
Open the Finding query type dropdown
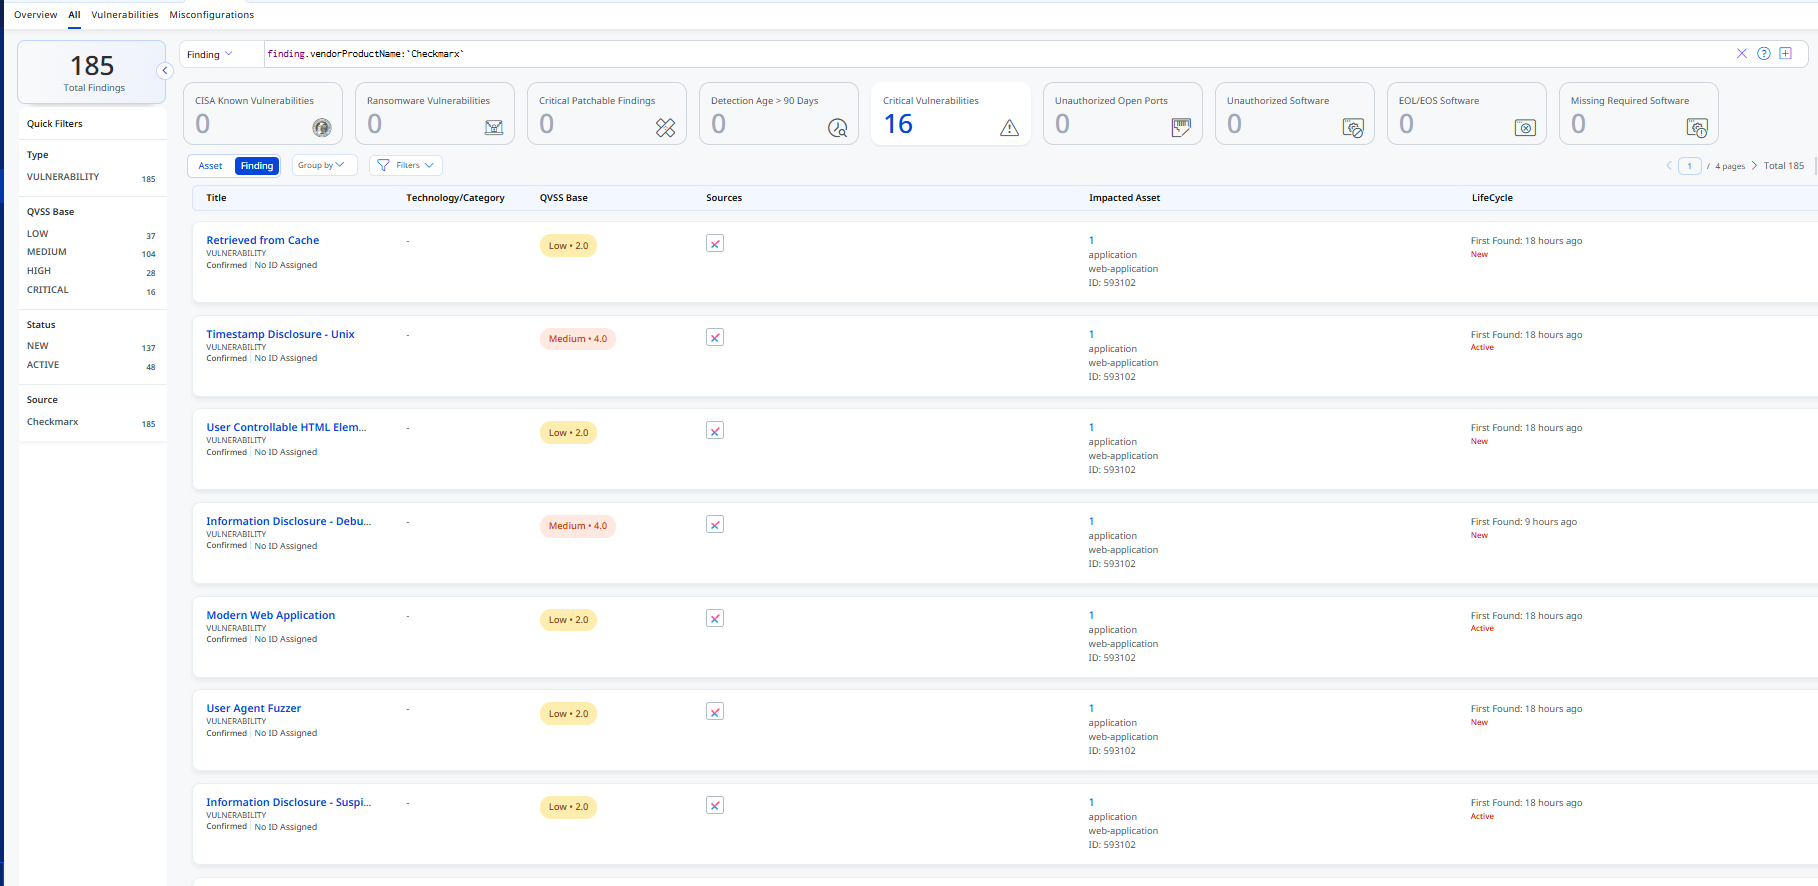point(210,55)
